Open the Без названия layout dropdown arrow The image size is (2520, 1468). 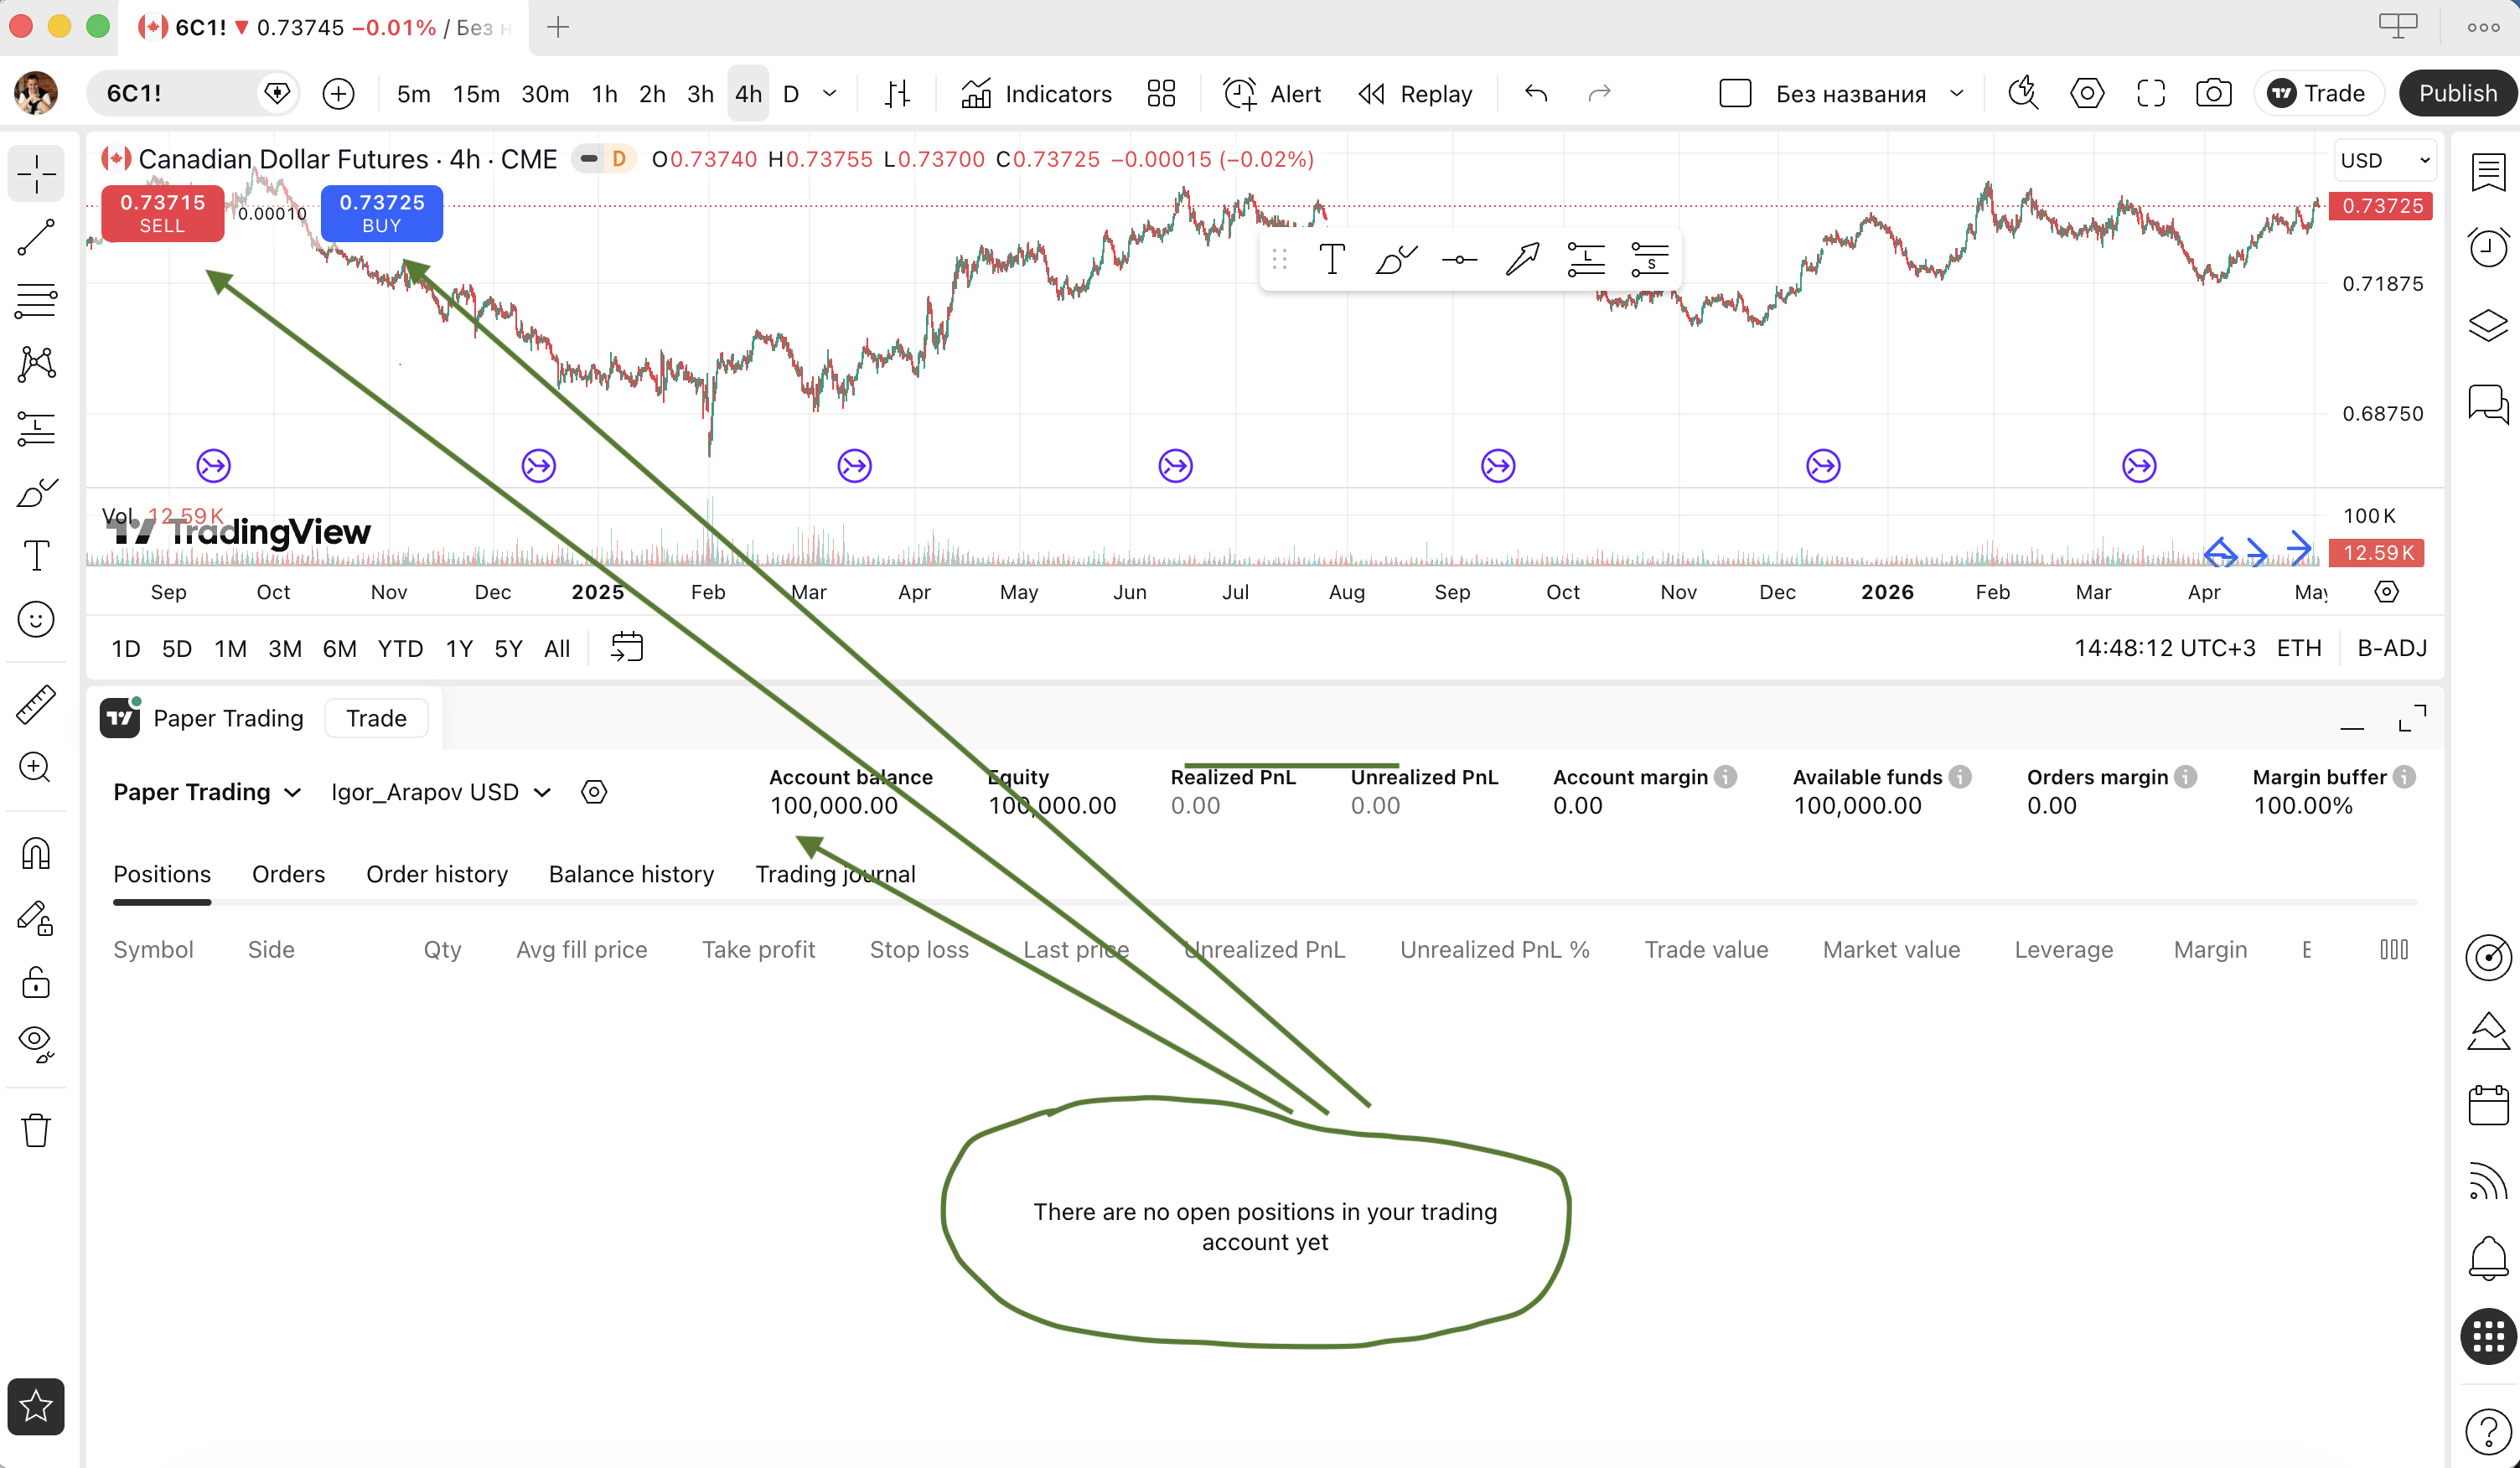(1956, 93)
